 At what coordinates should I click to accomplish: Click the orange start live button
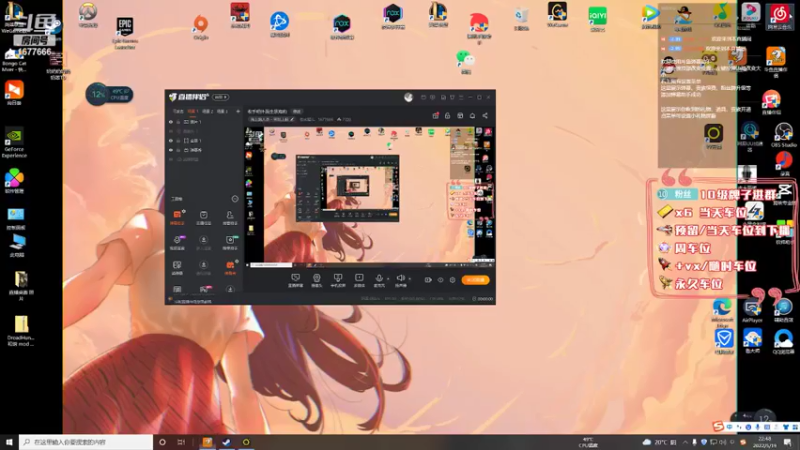[x=476, y=280]
